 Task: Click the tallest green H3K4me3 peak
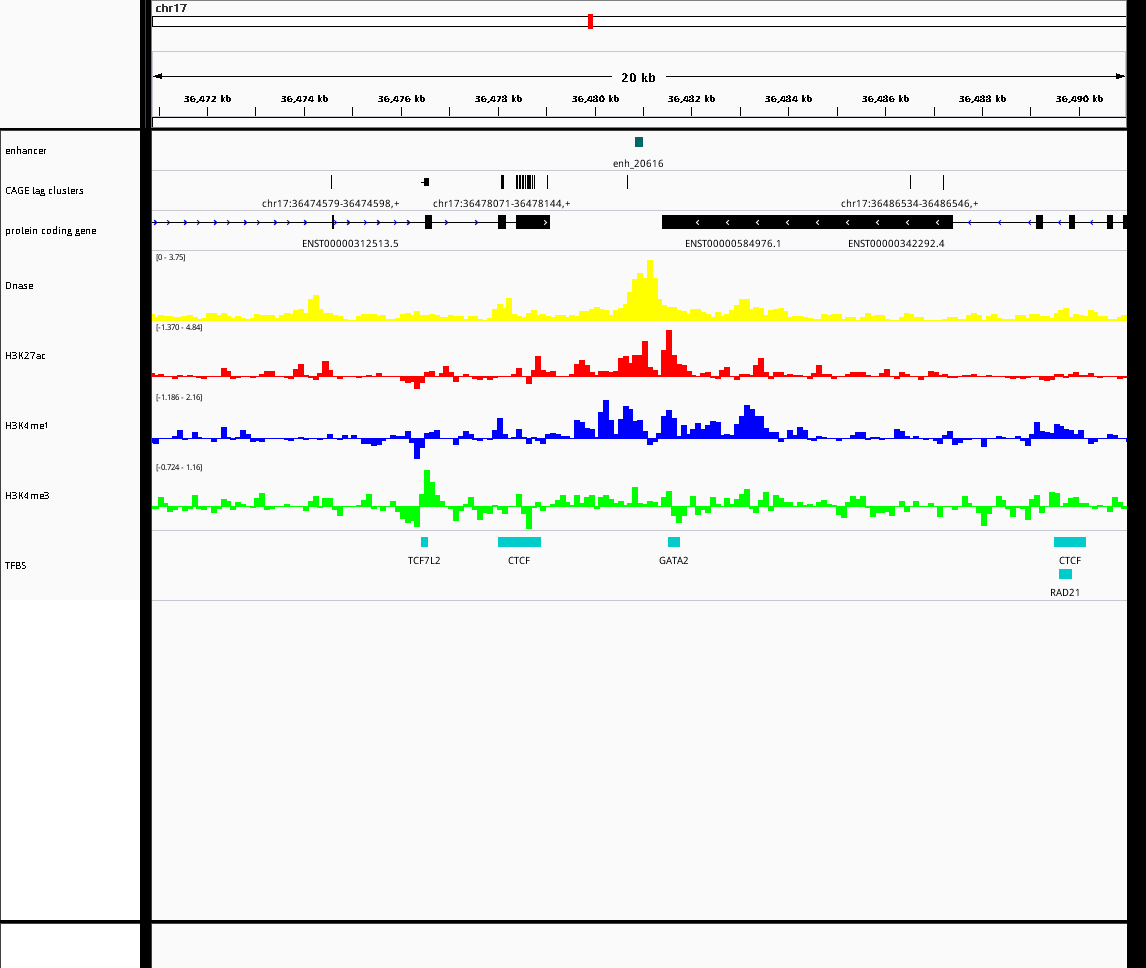428,488
